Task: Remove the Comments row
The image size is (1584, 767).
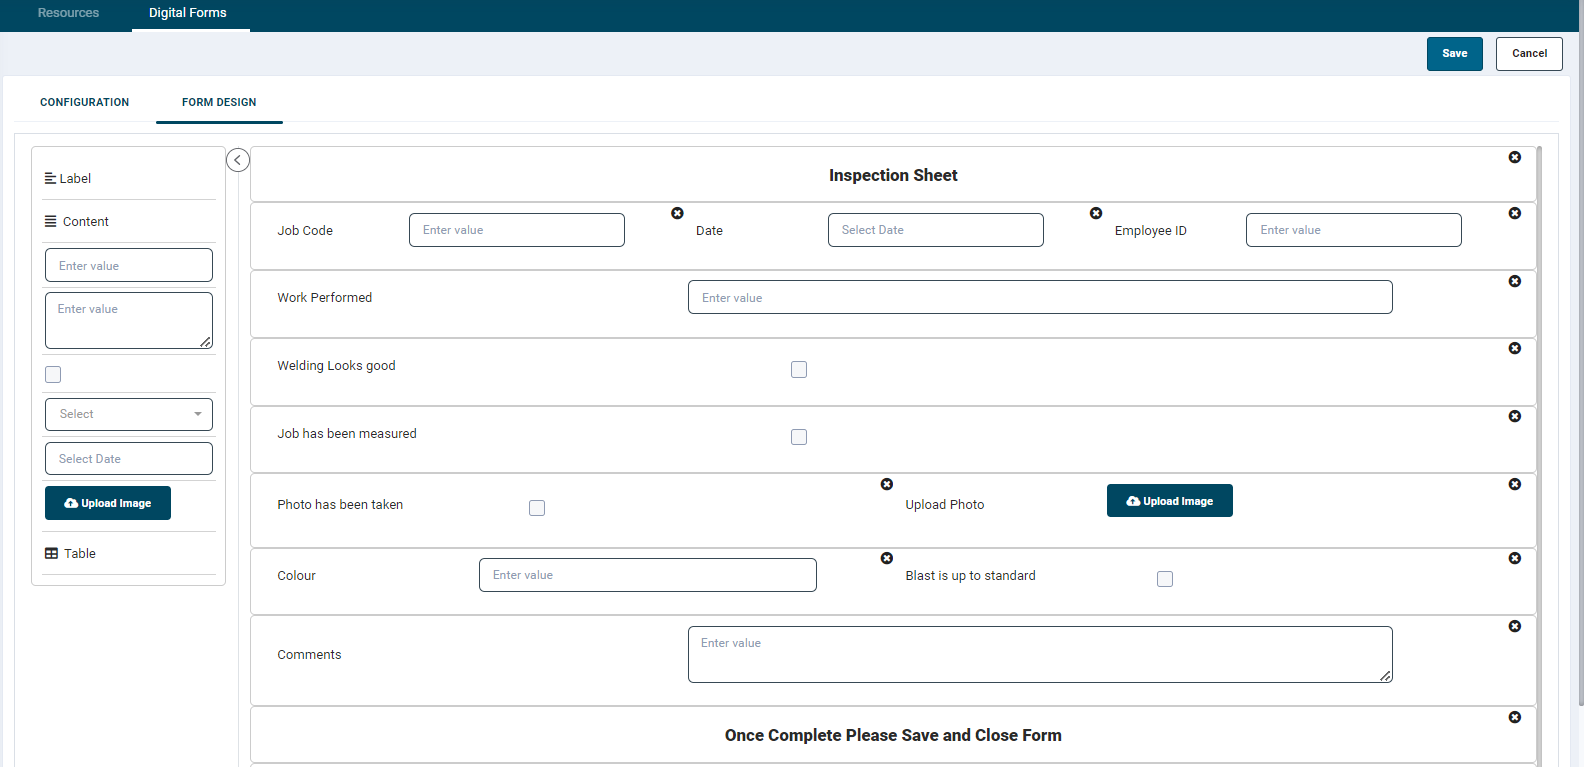Action: (1514, 626)
